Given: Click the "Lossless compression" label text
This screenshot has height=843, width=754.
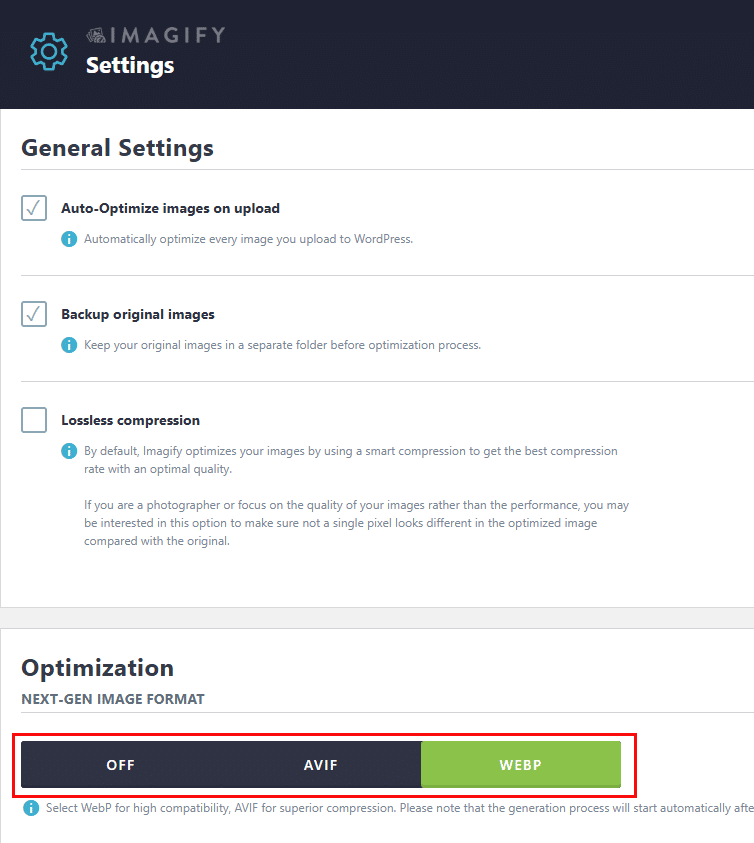Looking at the screenshot, I should coord(130,421).
